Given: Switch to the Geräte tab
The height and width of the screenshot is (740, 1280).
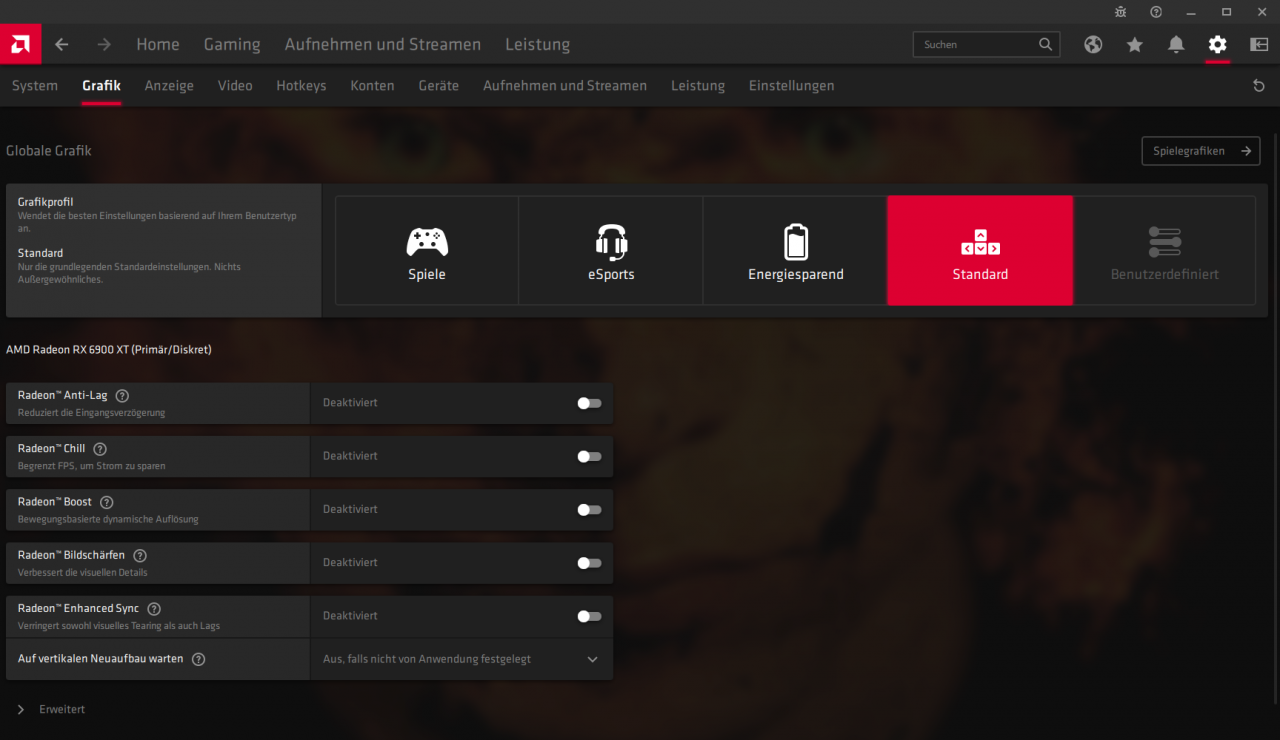Looking at the screenshot, I should (x=439, y=86).
